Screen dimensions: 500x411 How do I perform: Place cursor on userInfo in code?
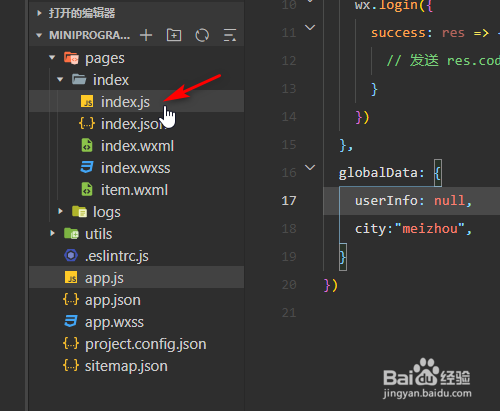tap(386, 201)
